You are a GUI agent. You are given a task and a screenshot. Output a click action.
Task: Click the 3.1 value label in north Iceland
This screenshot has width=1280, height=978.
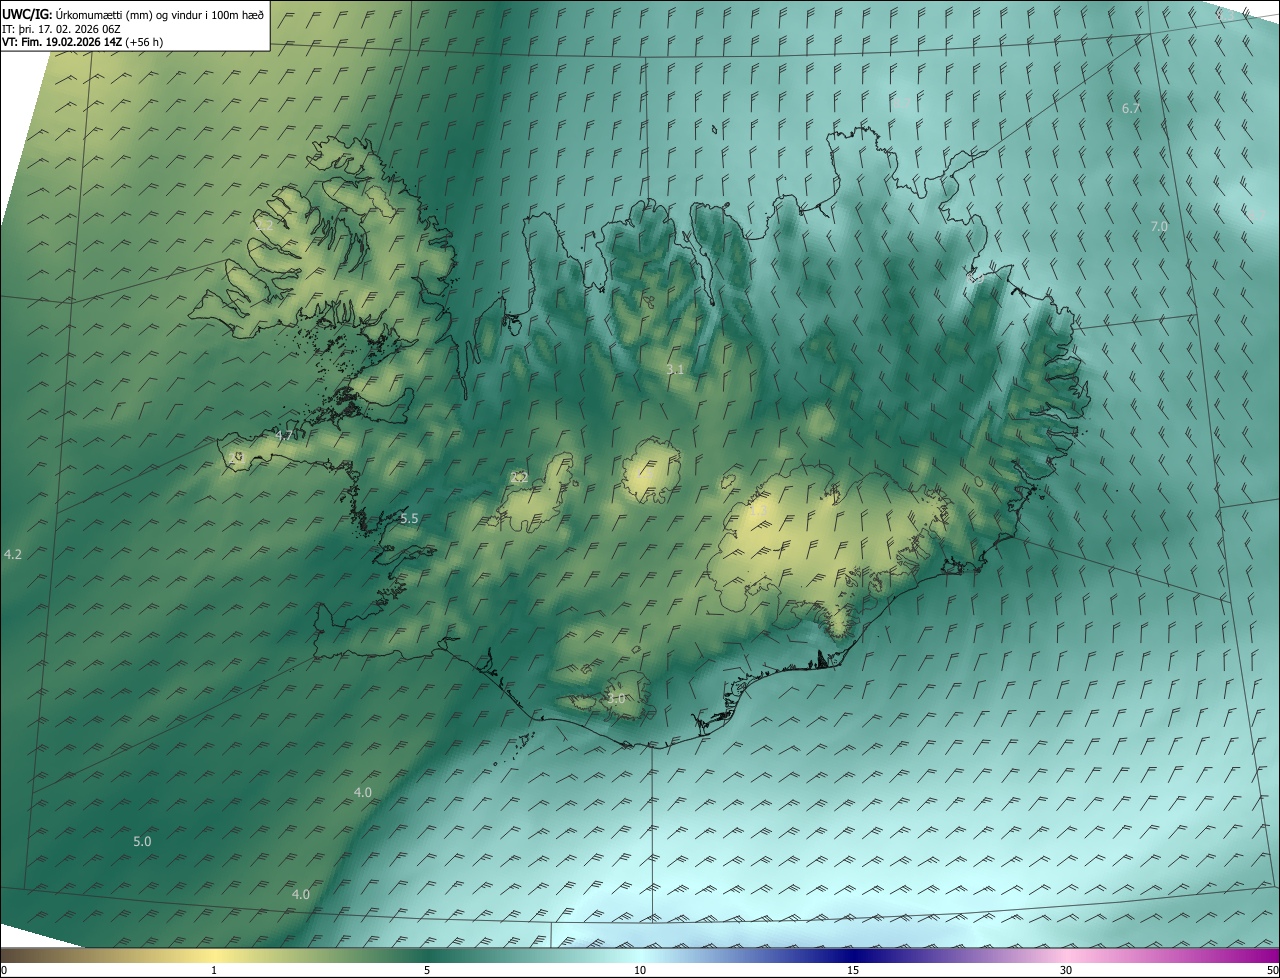click(x=675, y=370)
